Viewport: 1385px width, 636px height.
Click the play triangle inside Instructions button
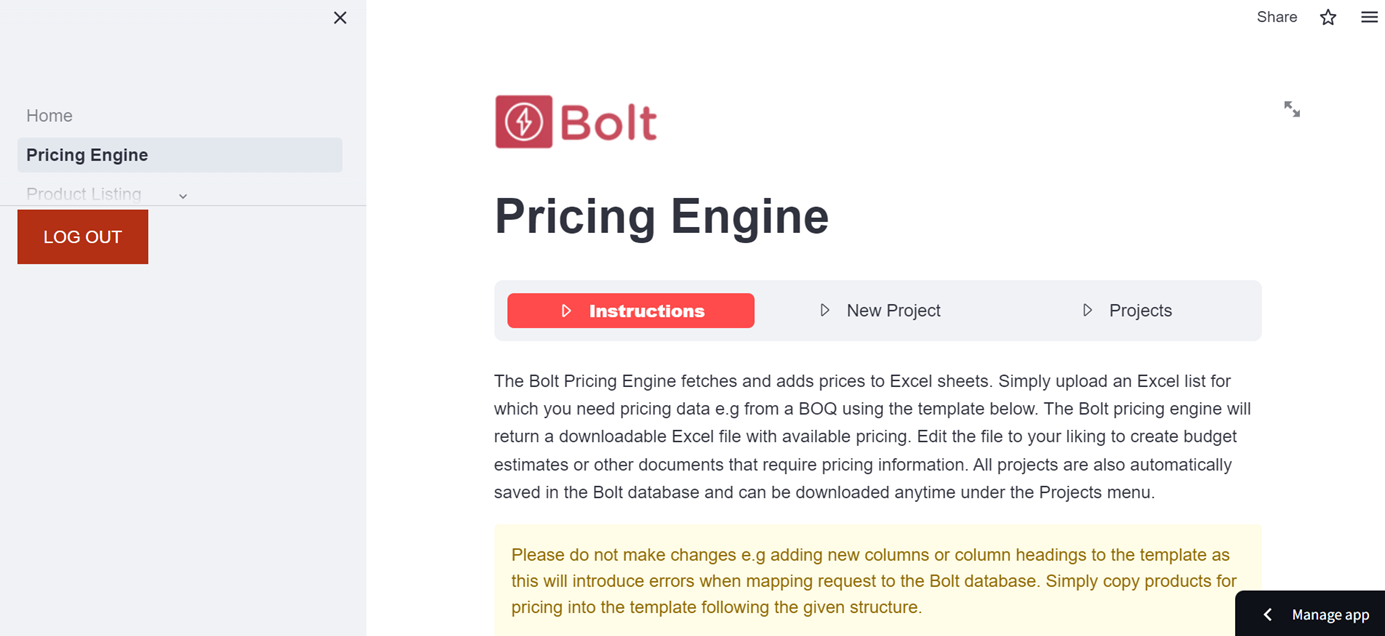(x=567, y=310)
